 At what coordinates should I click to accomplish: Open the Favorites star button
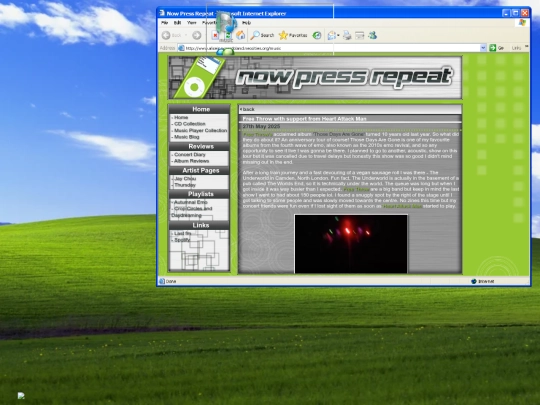tap(293, 35)
